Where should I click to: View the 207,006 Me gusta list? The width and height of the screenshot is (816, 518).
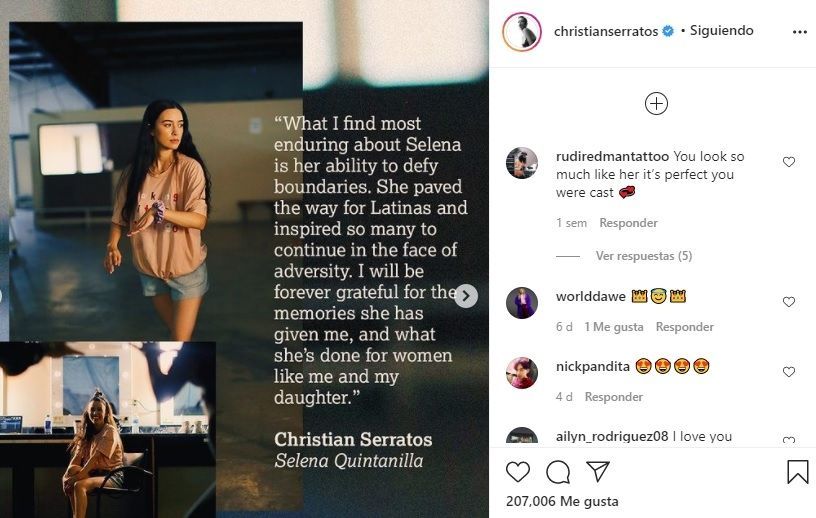coord(562,501)
